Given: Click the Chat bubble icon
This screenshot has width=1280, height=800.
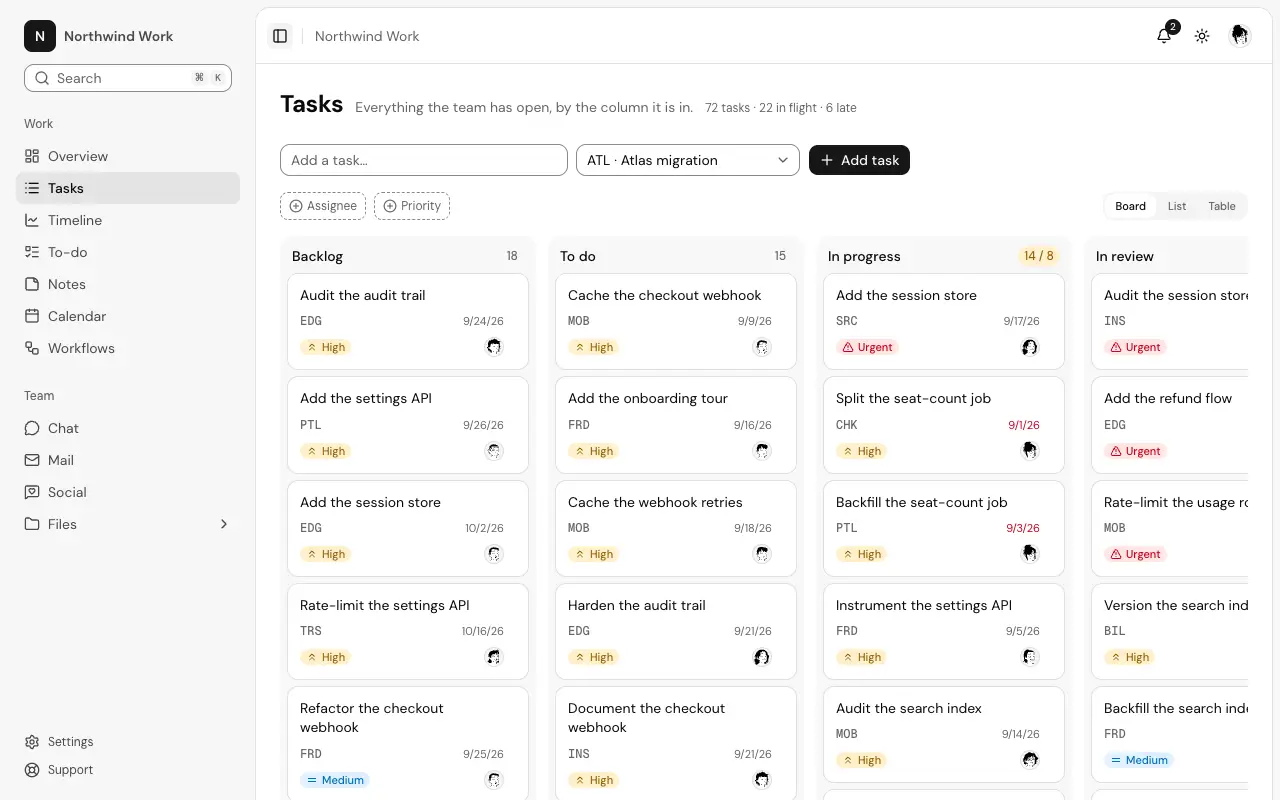Looking at the screenshot, I should [x=32, y=428].
